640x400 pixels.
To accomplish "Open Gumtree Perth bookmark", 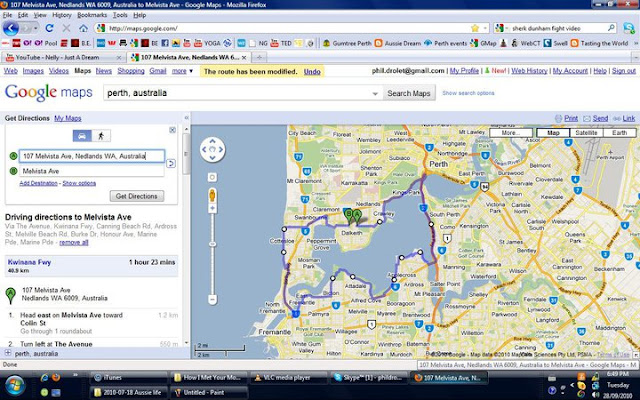I will (x=347, y=43).
